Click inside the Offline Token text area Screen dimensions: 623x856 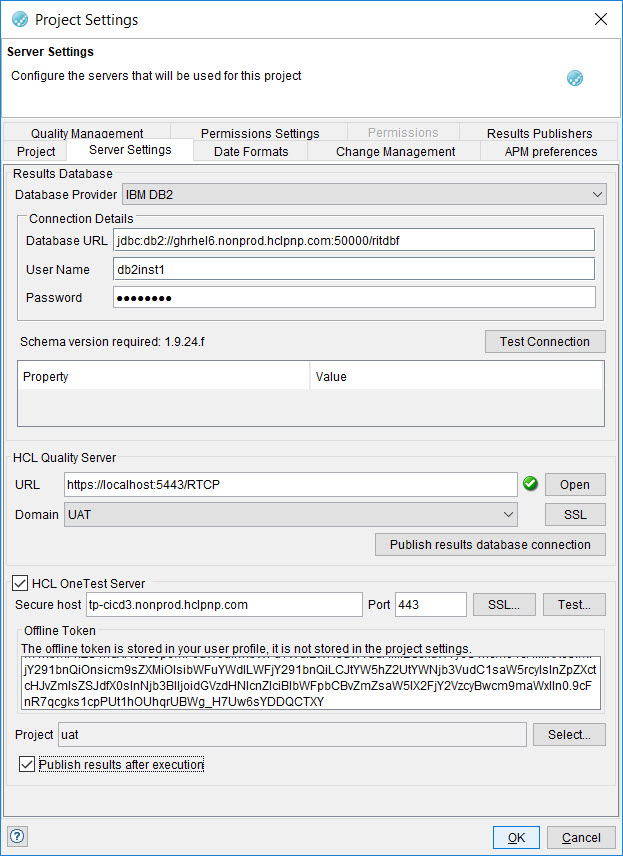point(311,683)
